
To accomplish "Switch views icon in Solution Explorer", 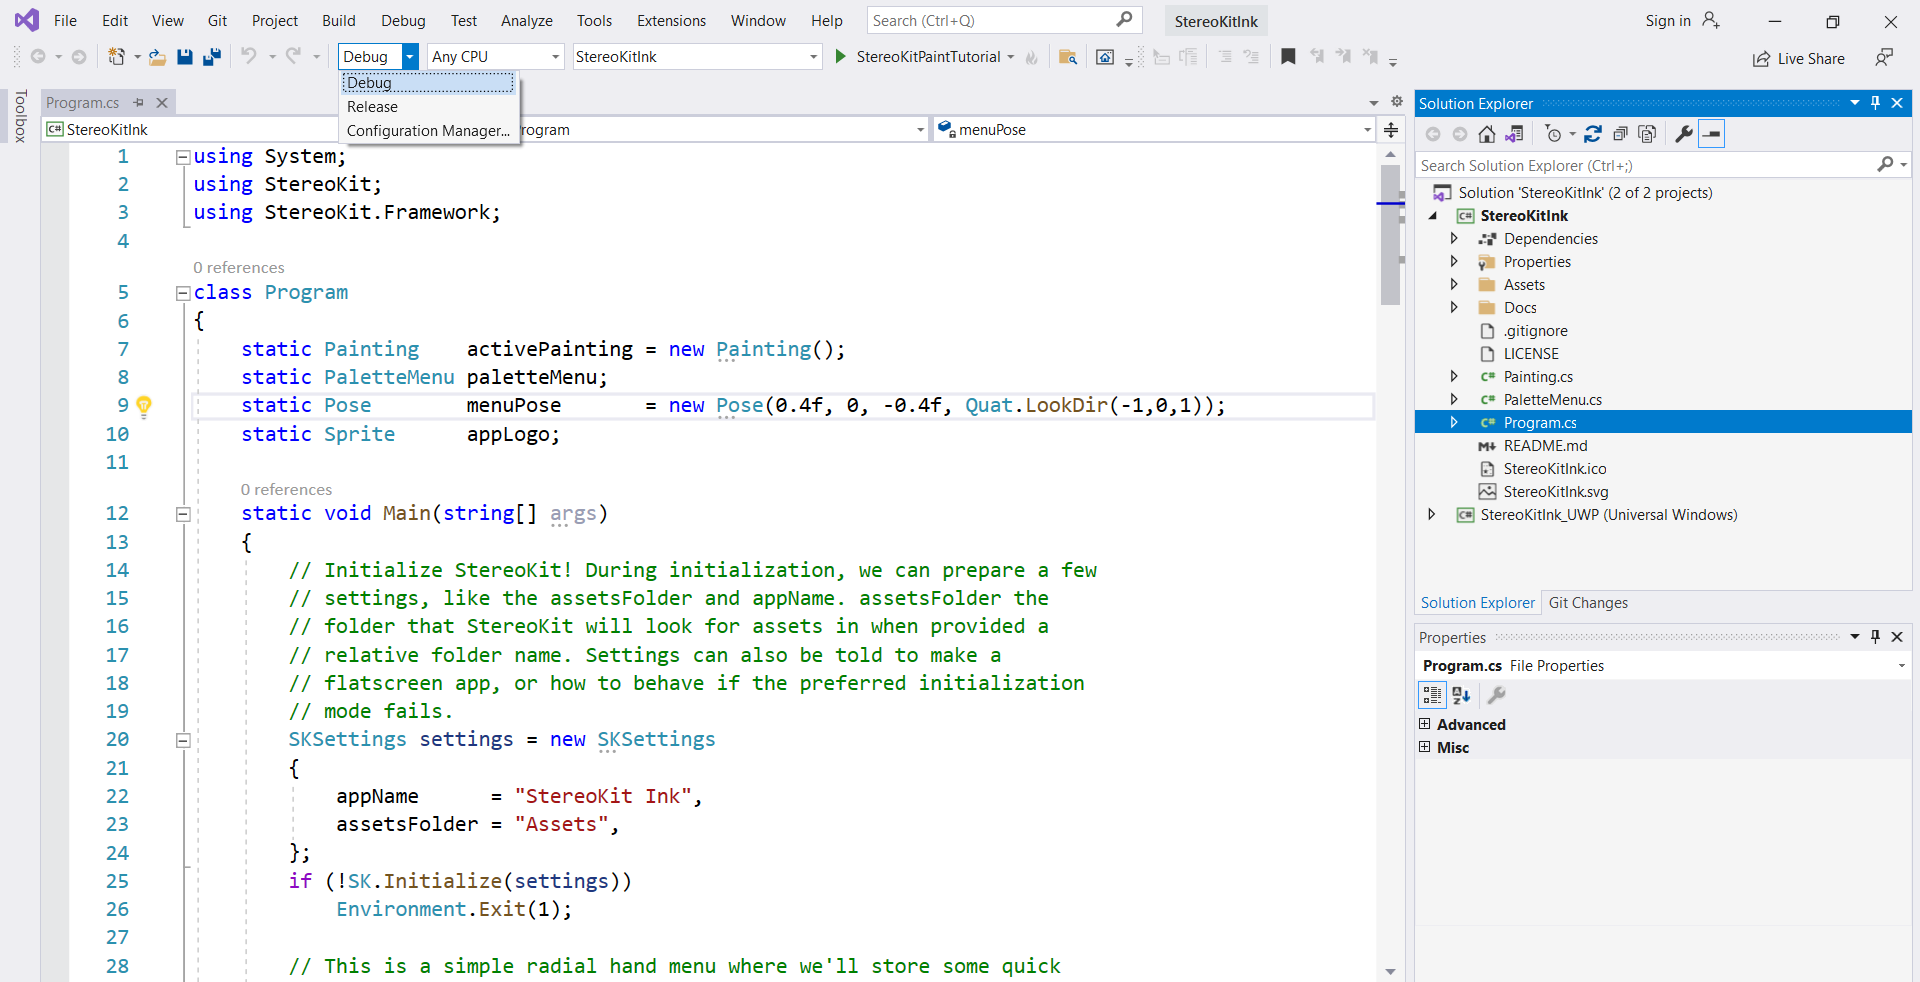I will click(x=1515, y=134).
